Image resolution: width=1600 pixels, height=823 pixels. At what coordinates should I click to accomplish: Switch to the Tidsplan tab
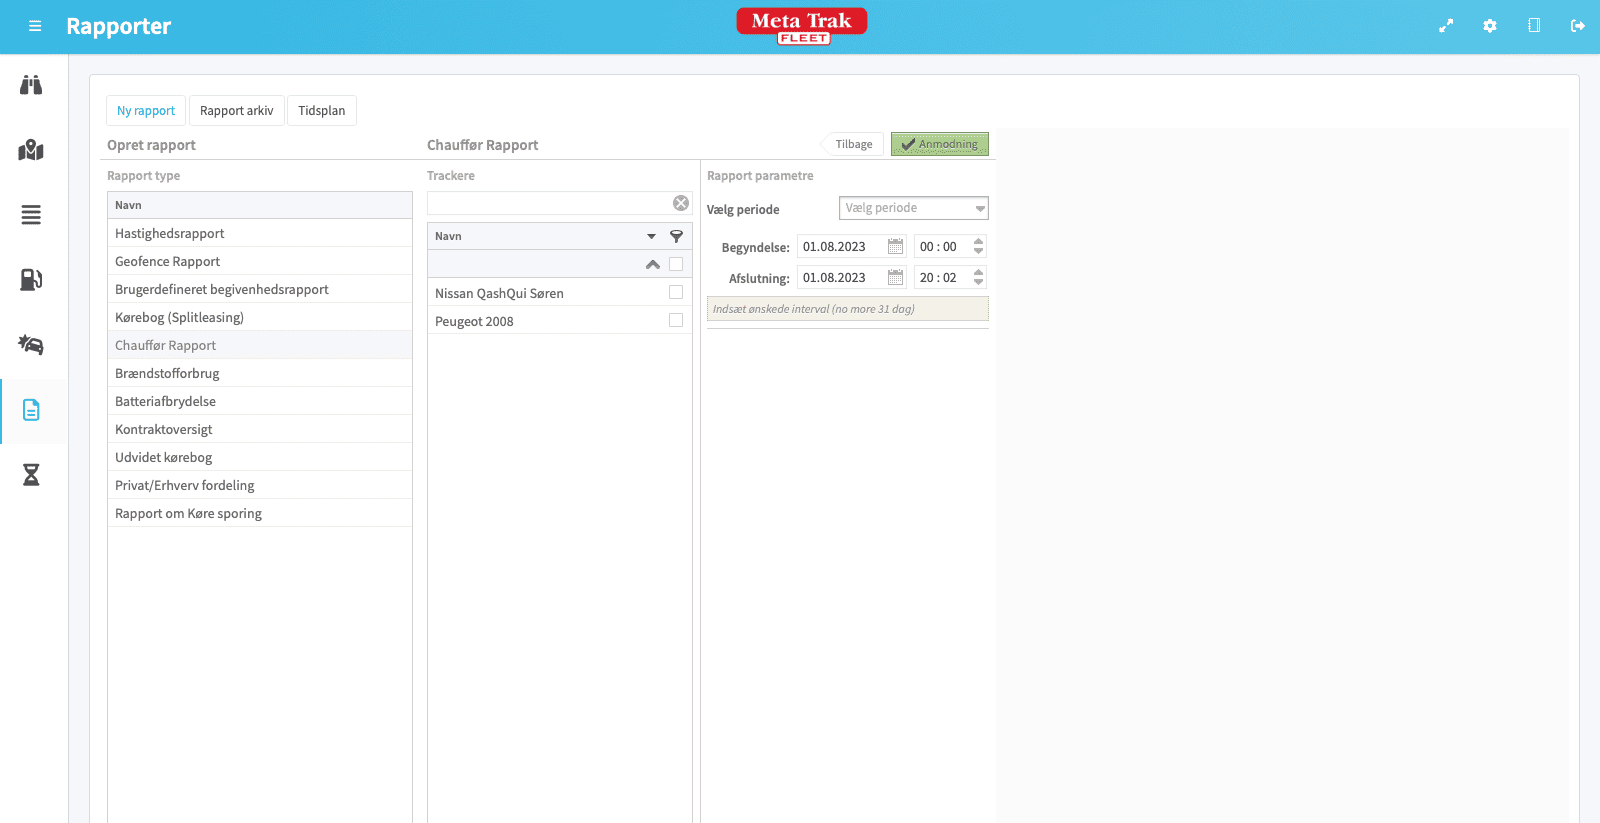(x=321, y=111)
